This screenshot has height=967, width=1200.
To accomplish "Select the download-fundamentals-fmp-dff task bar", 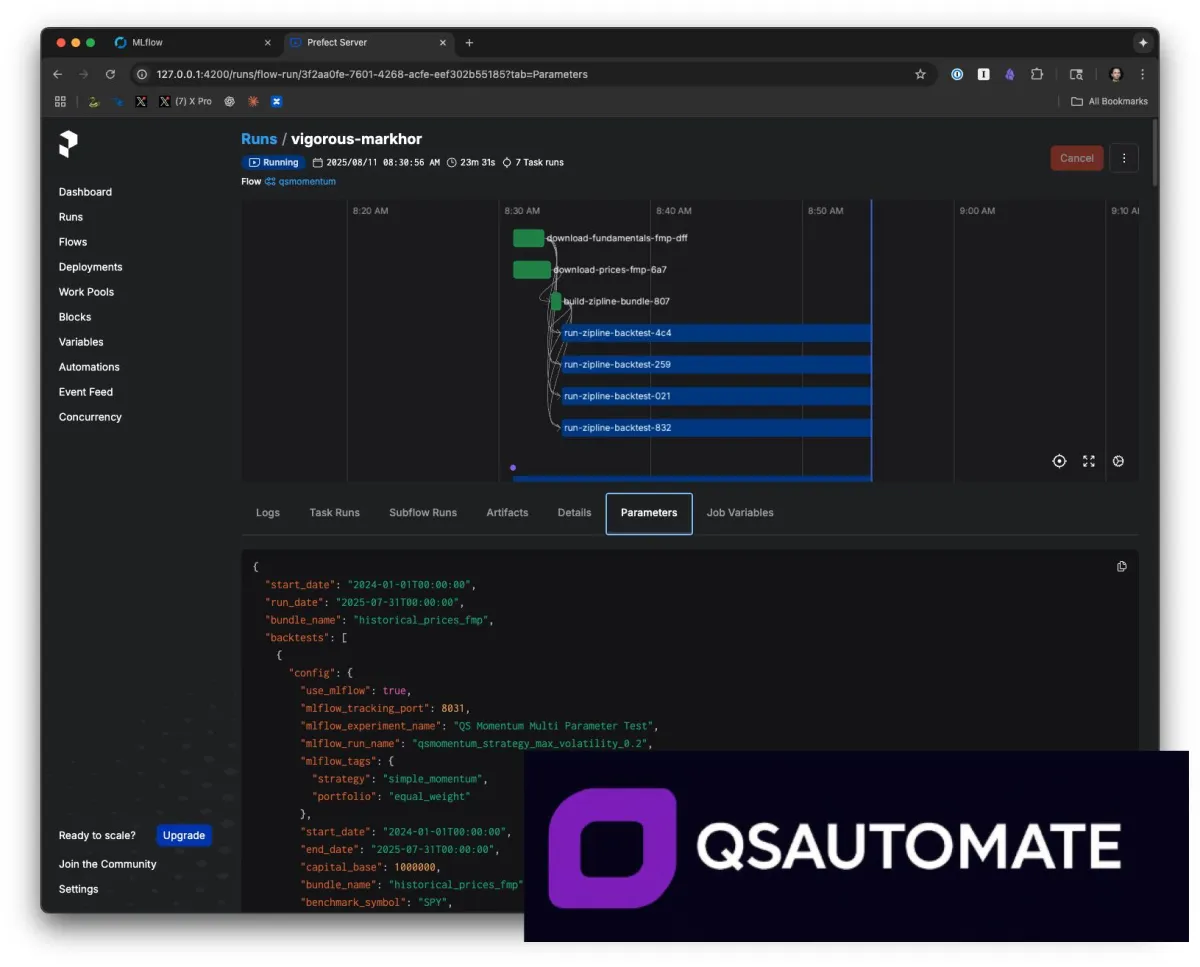I will click(x=529, y=238).
